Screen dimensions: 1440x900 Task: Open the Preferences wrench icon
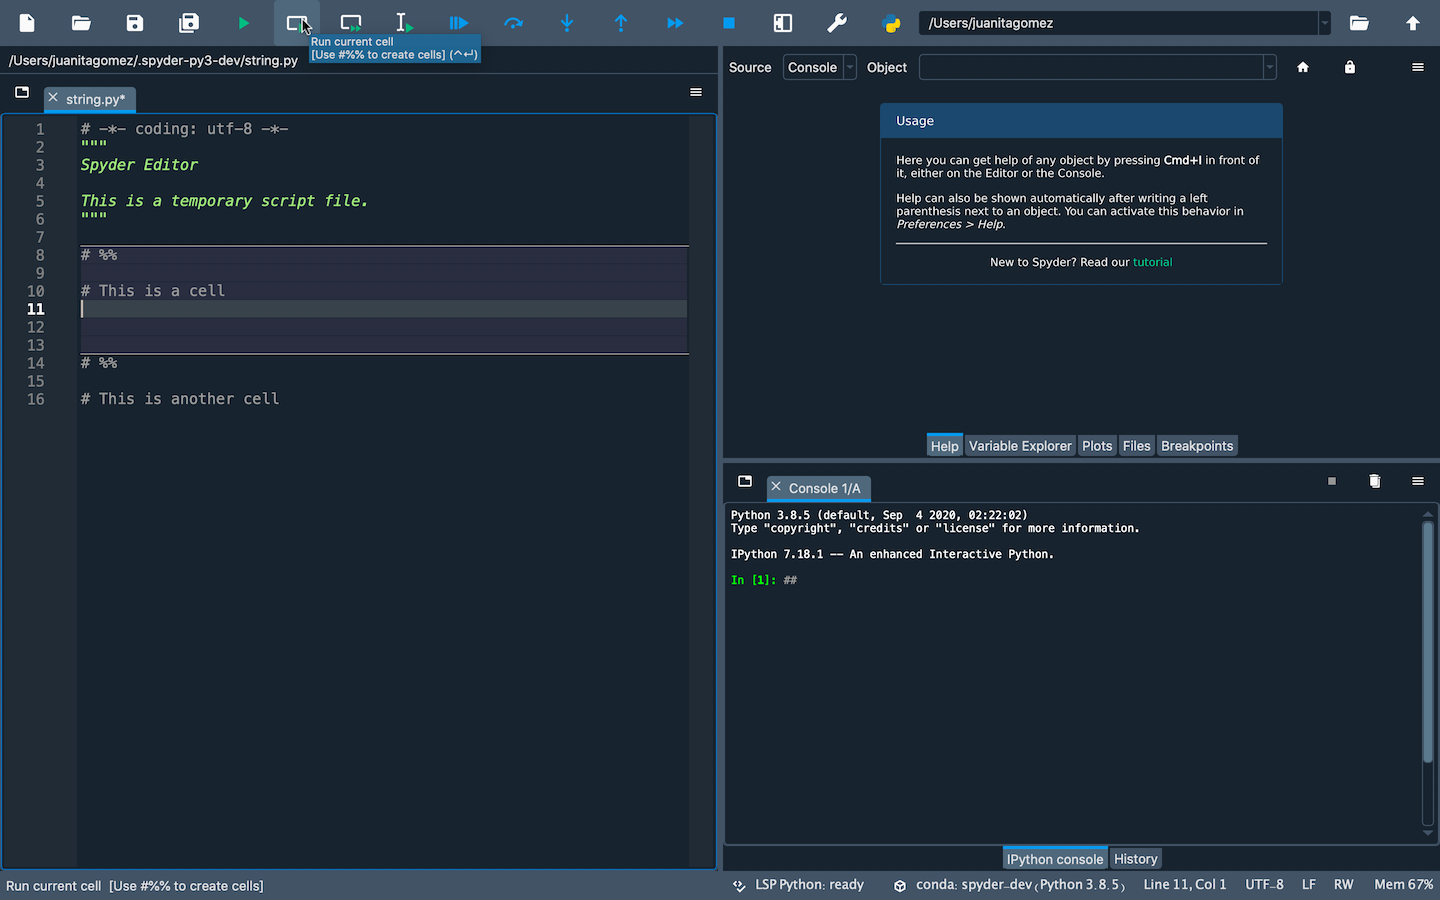click(x=837, y=23)
